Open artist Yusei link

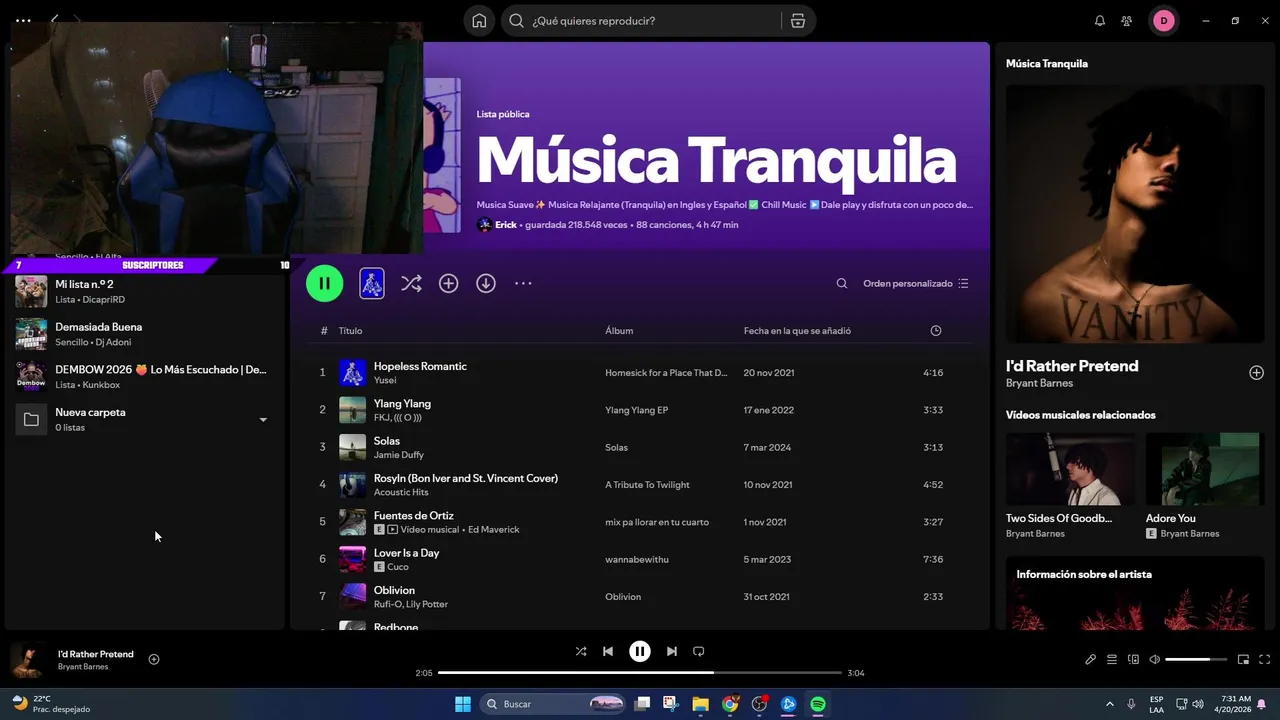tap(385, 380)
